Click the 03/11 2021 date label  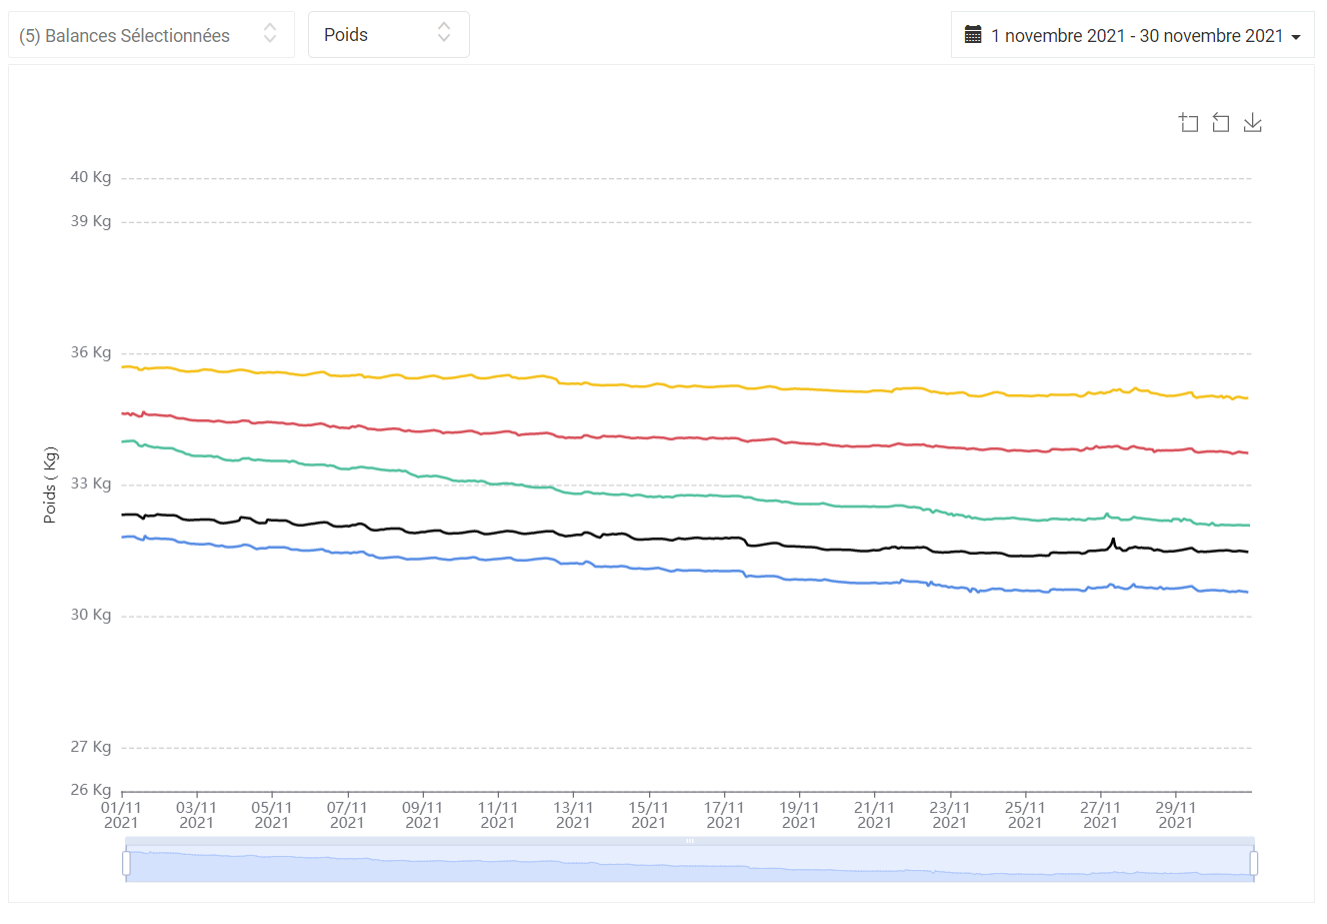click(x=196, y=815)
